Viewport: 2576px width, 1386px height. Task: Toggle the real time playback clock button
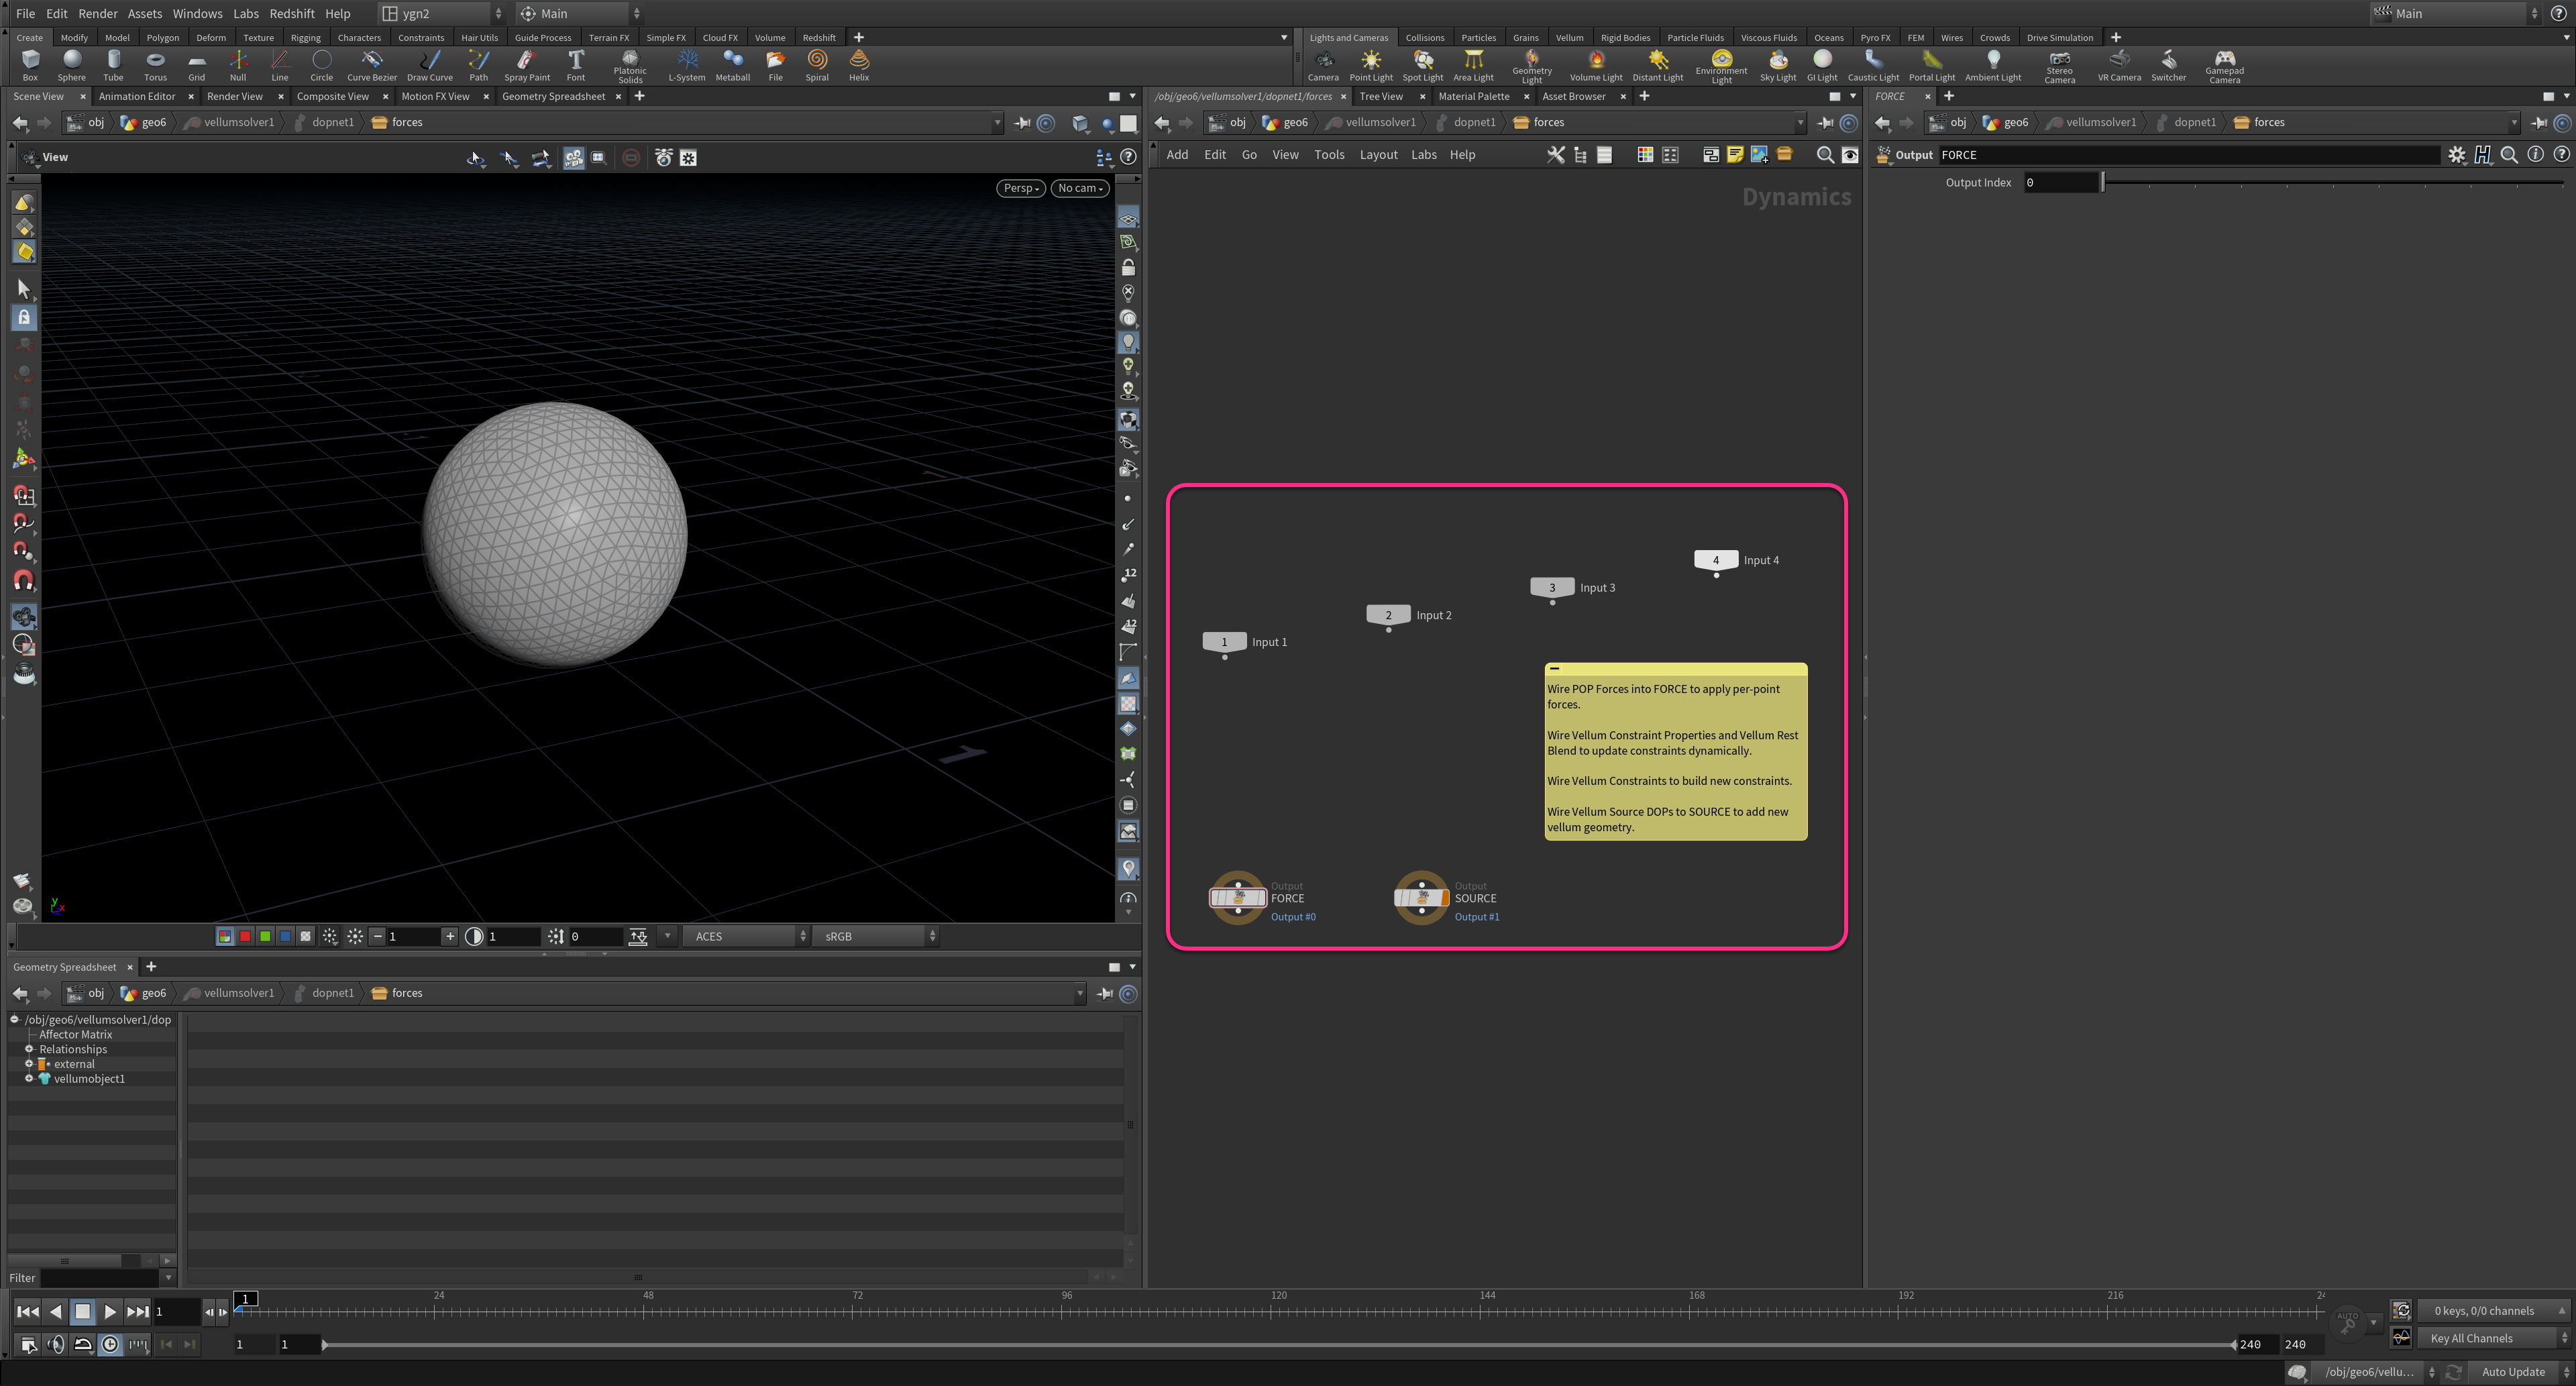coord(110,1345)
